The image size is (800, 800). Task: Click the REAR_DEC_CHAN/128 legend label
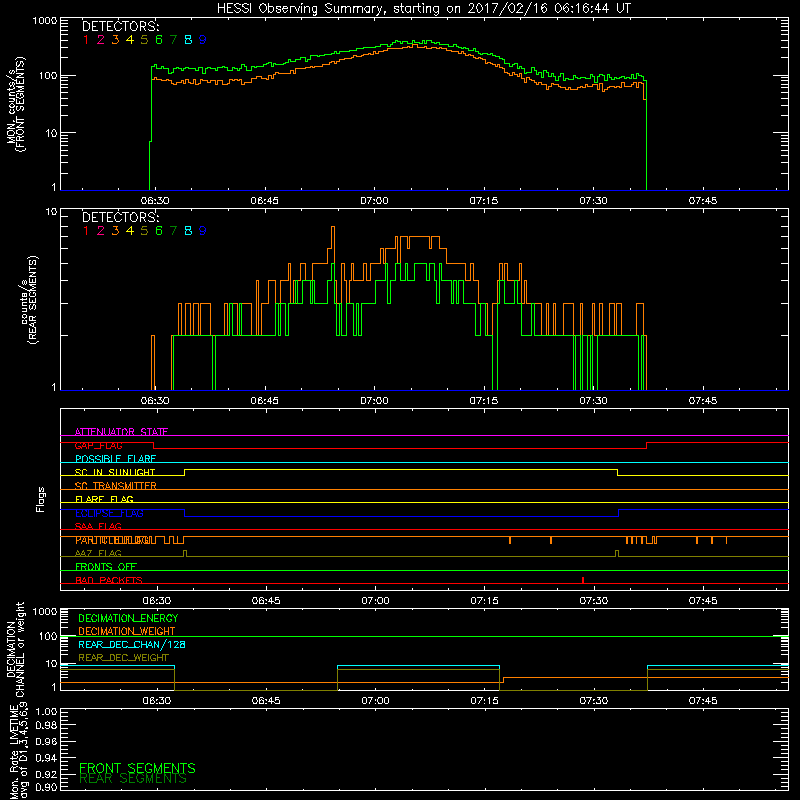click(x=132, y=644)
